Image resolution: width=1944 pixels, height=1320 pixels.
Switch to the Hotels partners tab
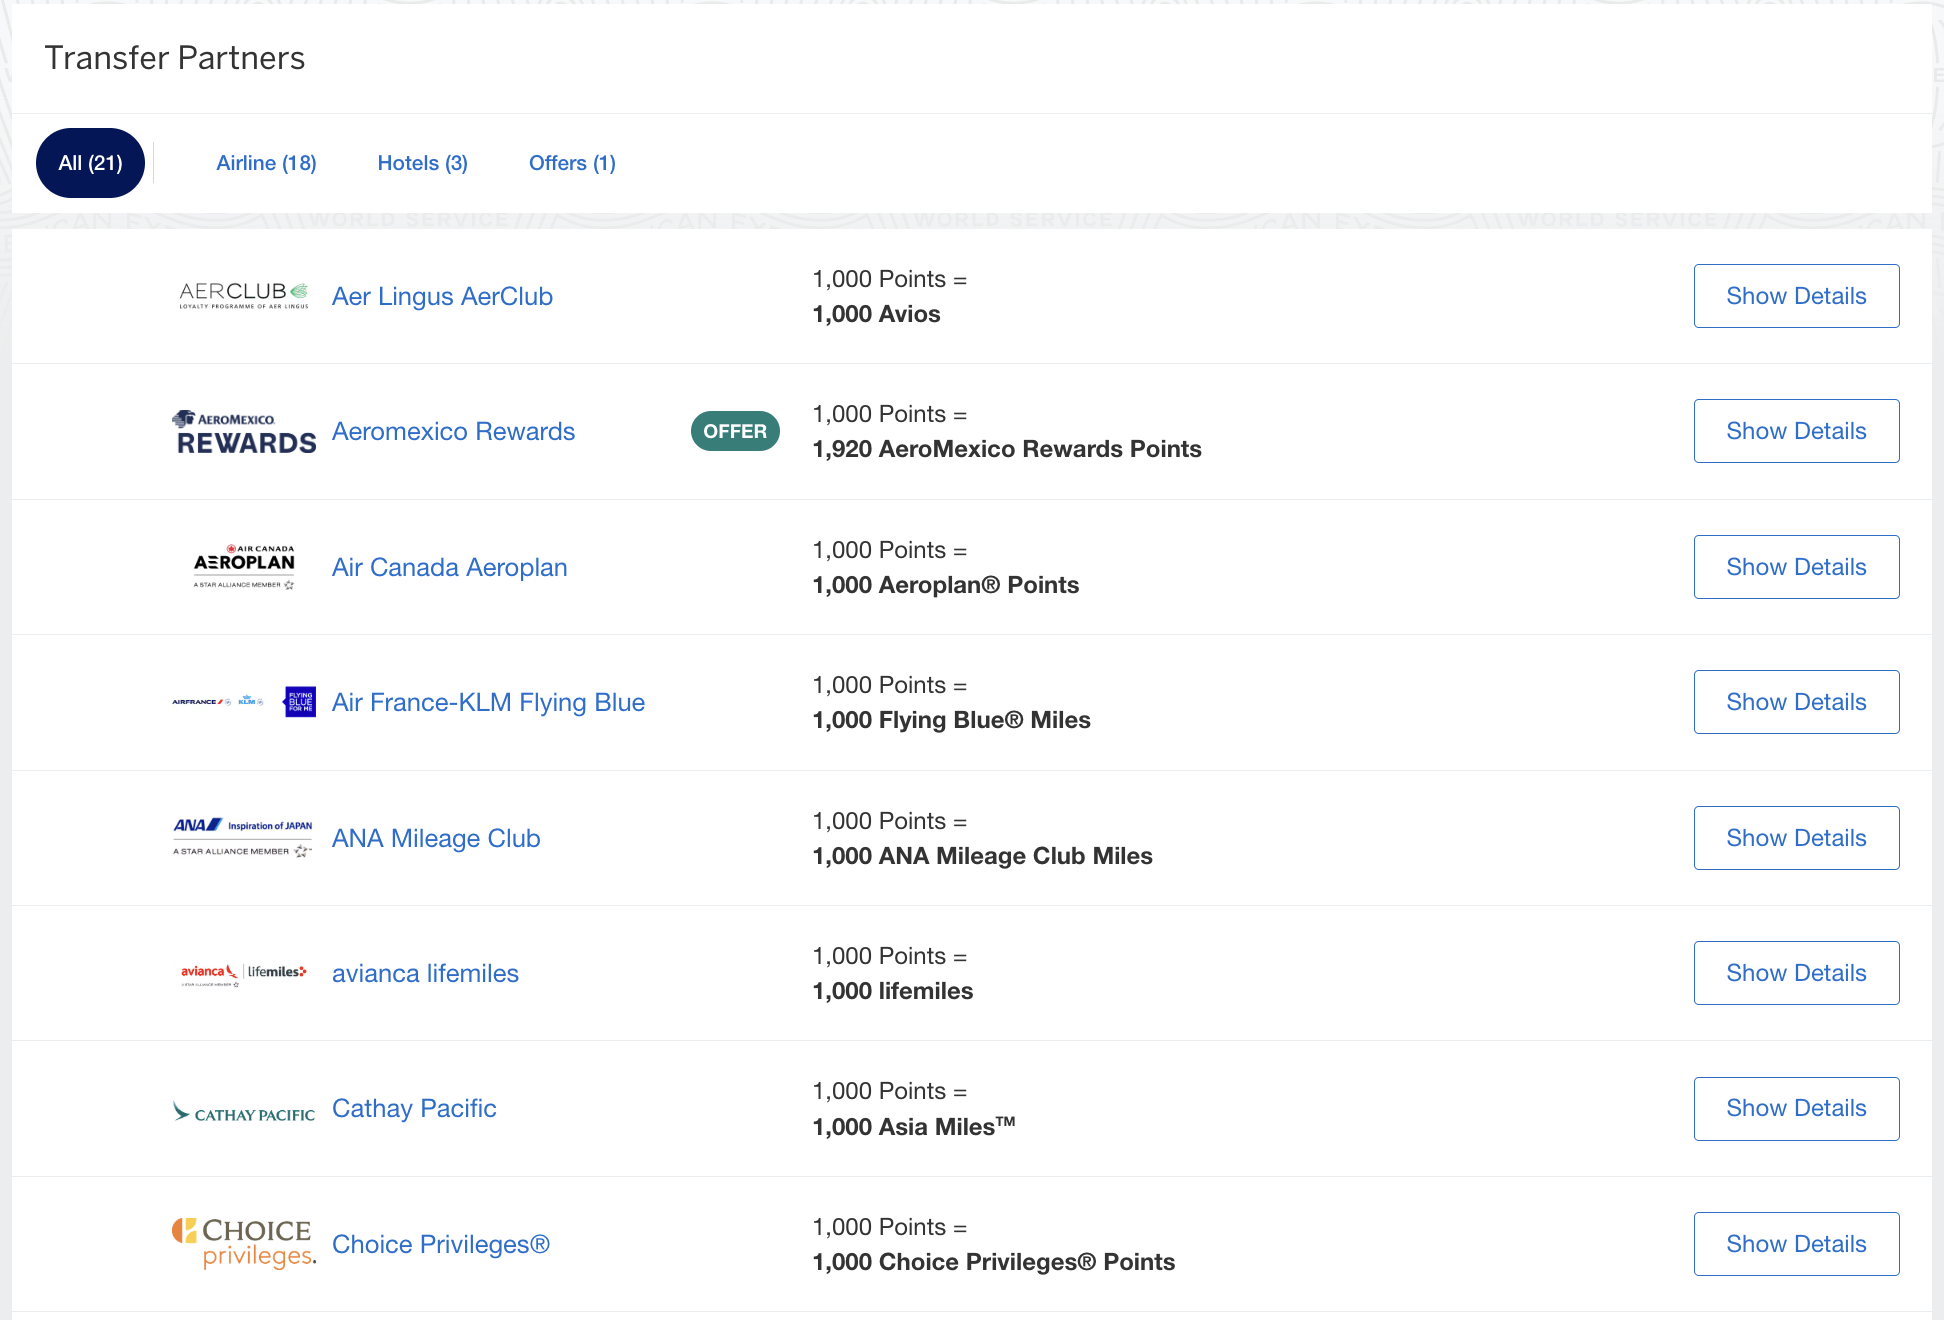(422, 162)
